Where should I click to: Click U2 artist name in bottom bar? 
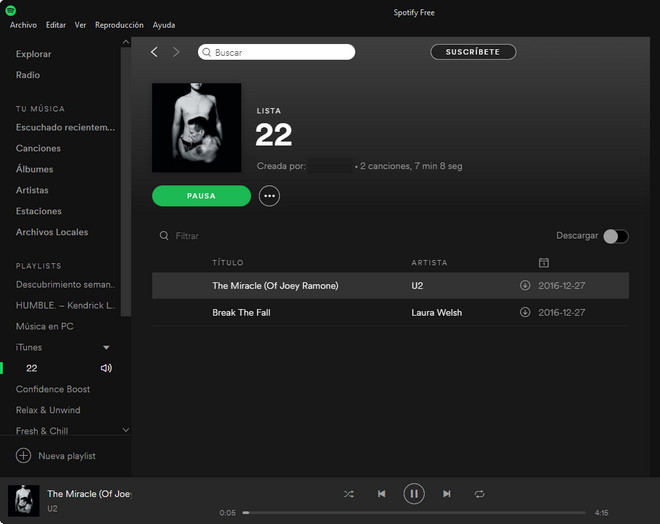pyautogui.click(x=52, y=508)
